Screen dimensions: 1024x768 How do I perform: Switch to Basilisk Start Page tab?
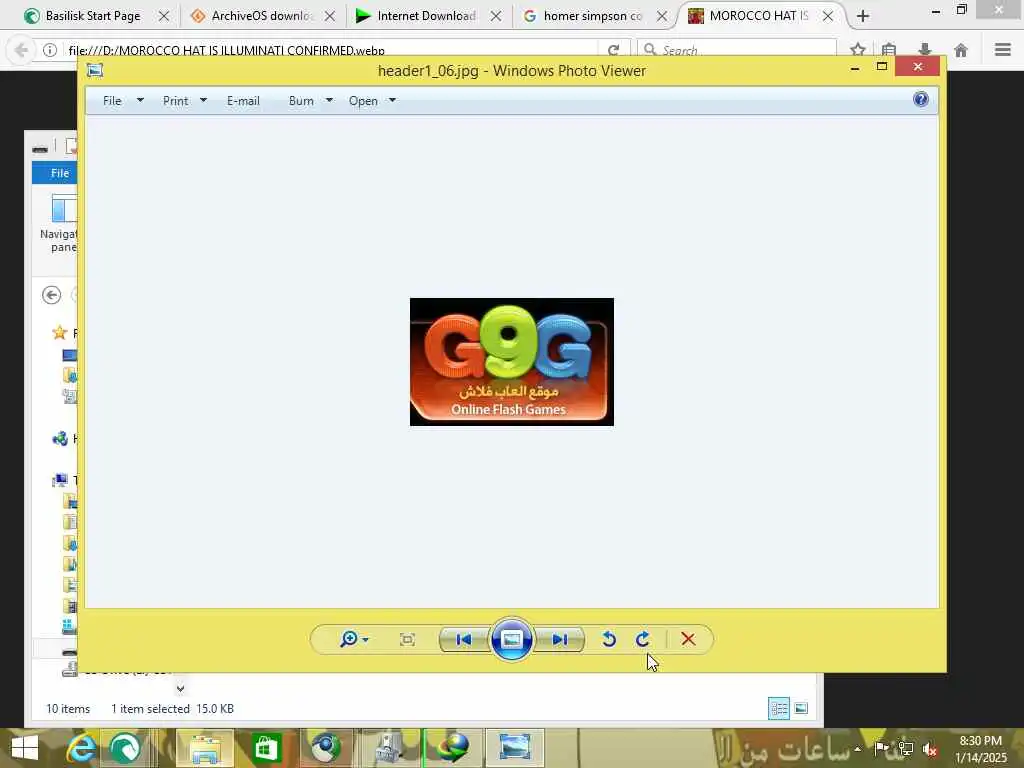pyautogui.click(x=93, y=16)
